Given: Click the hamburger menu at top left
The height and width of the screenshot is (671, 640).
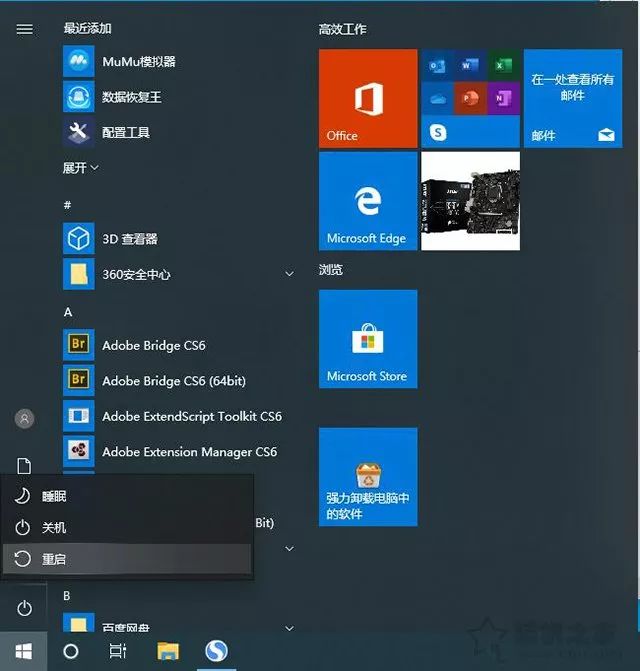Looking at the screenshot, I should click(25, 29).
